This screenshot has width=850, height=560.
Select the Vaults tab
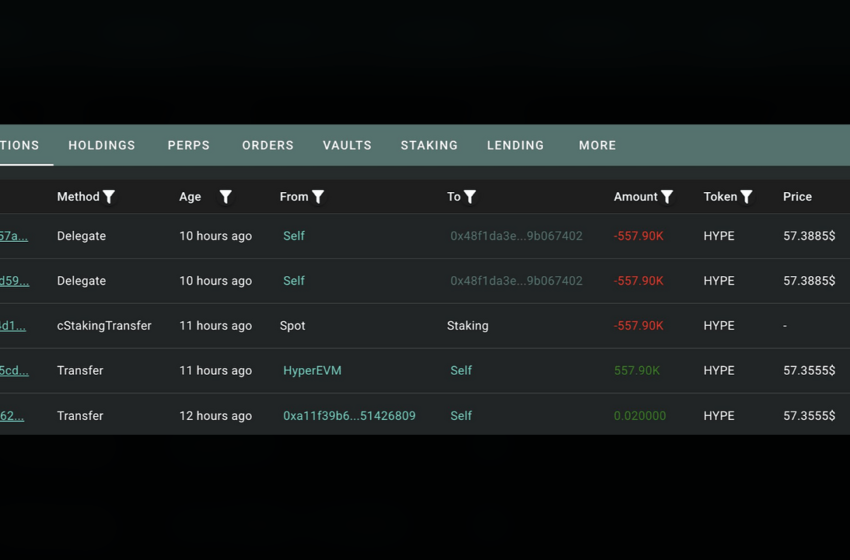[x=347, y=145]
